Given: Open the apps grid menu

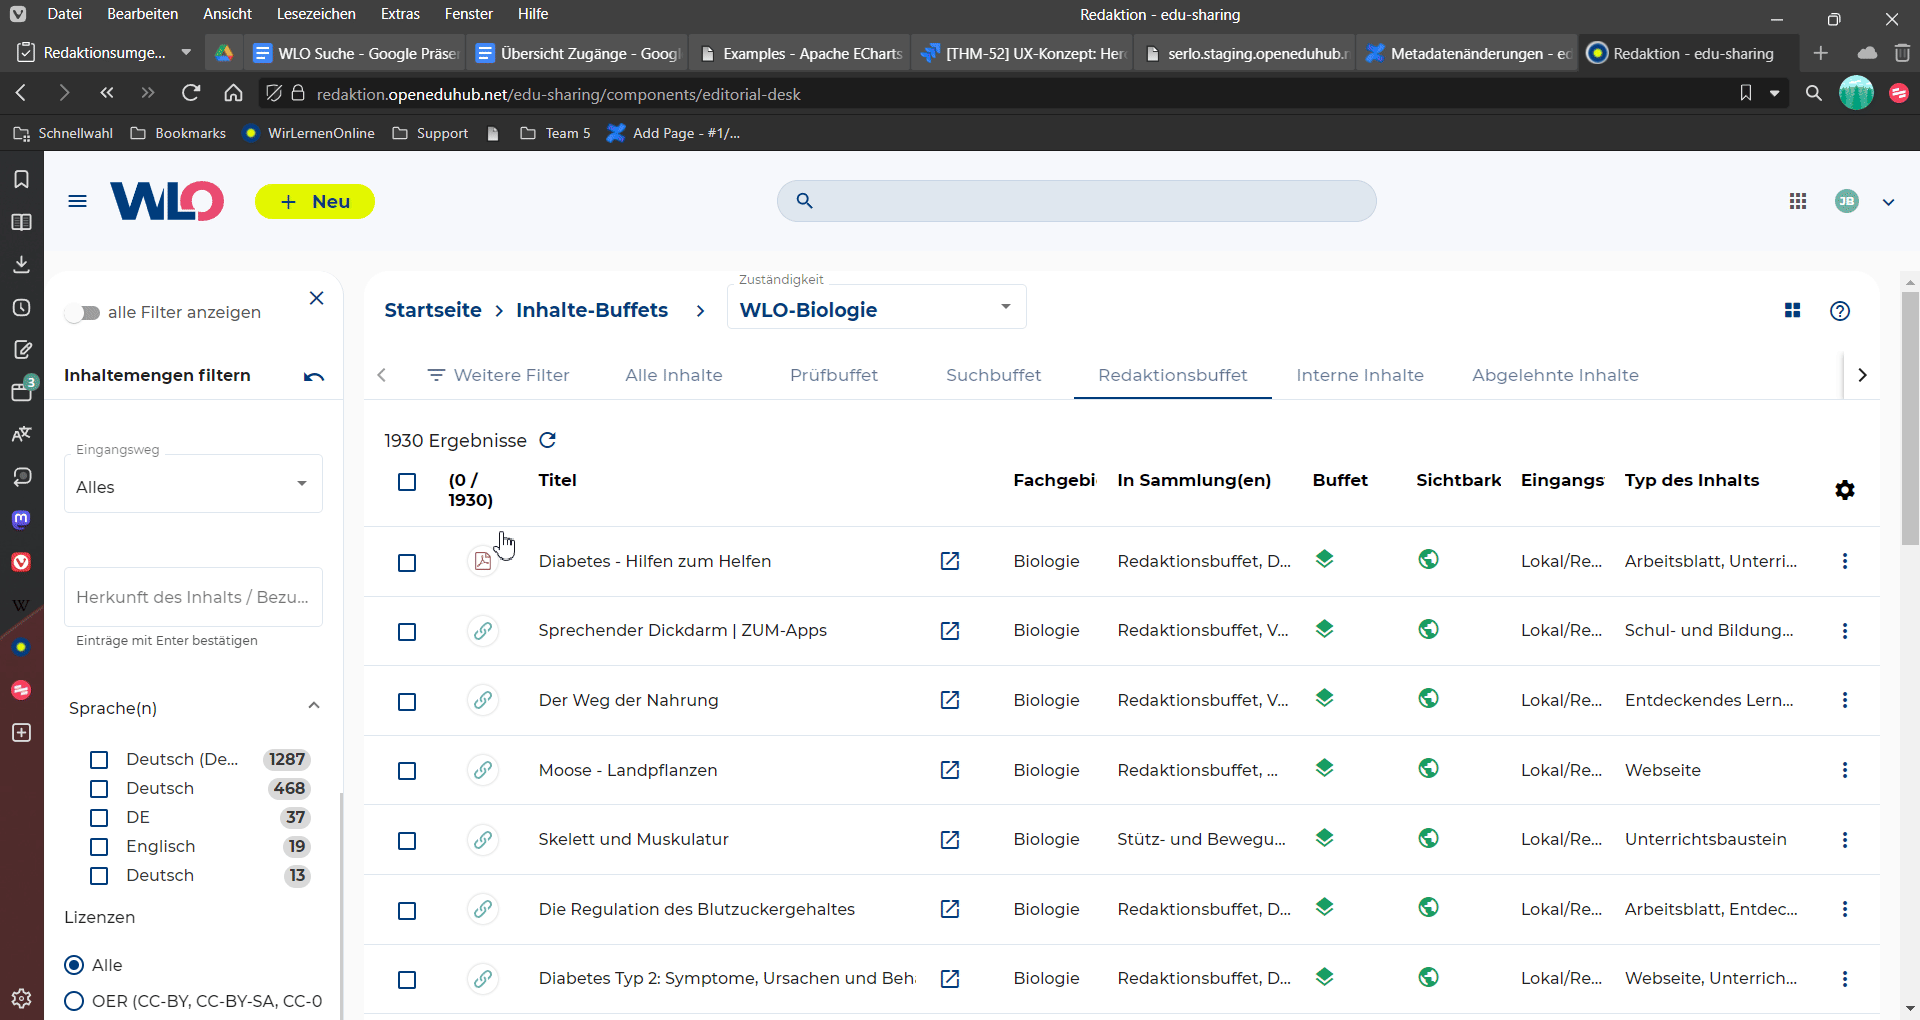Looking at the screenshot, I should click(1797, 202).
